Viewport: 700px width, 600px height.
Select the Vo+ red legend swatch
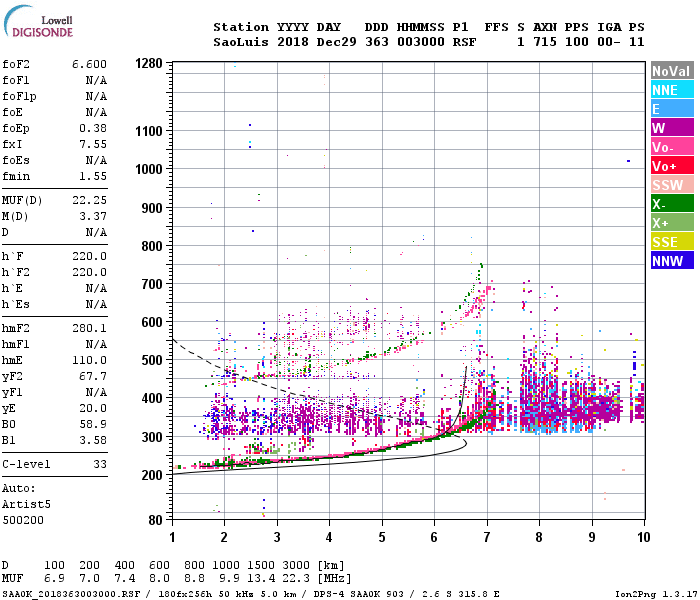click(672, 166)
